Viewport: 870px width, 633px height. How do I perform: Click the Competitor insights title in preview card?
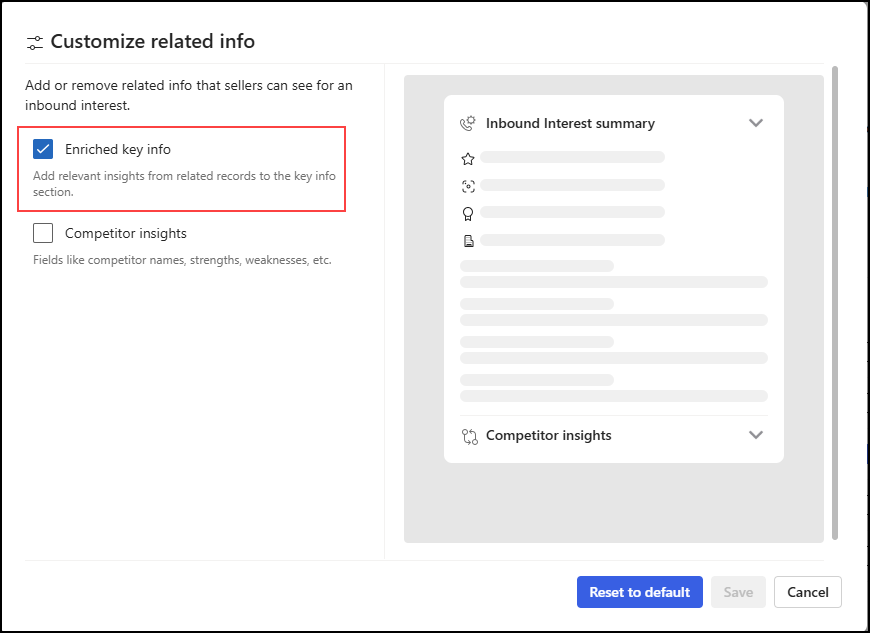pyautogui.click(x=549, y=435)
